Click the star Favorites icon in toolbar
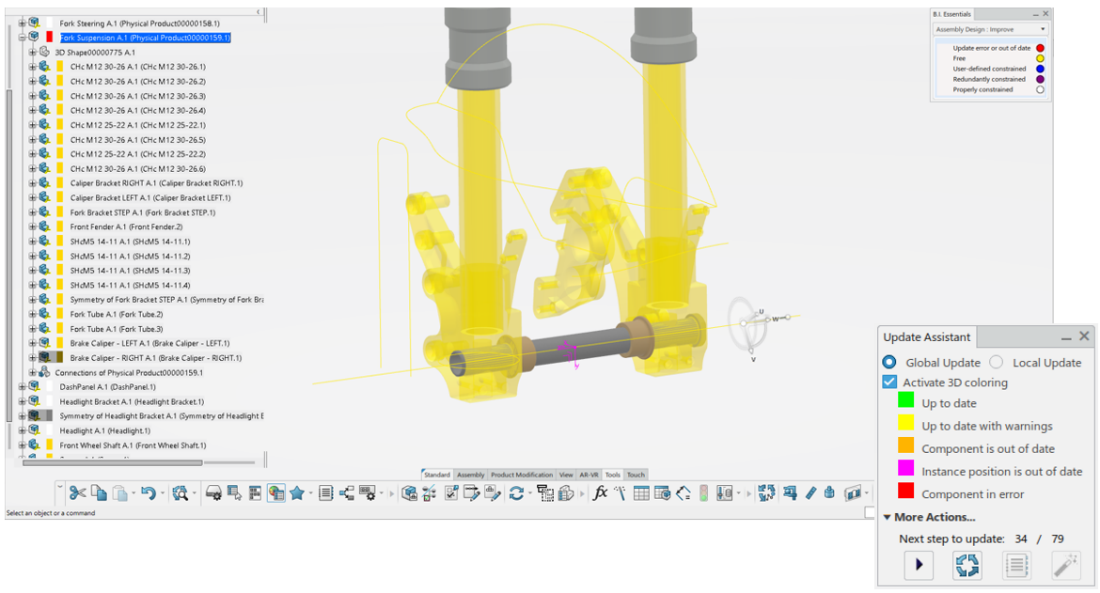Viewport: 1100px width, 593px height. (x=297, y=493)
